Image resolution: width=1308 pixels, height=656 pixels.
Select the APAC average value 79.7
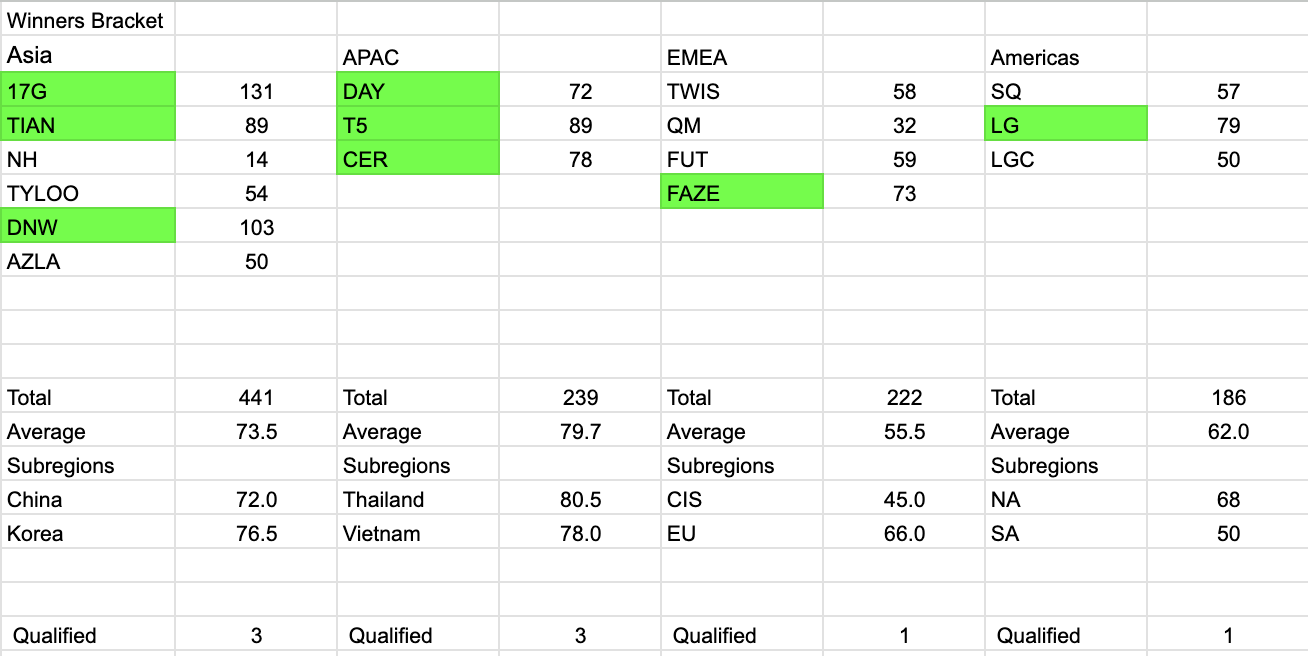coord(580,432)
